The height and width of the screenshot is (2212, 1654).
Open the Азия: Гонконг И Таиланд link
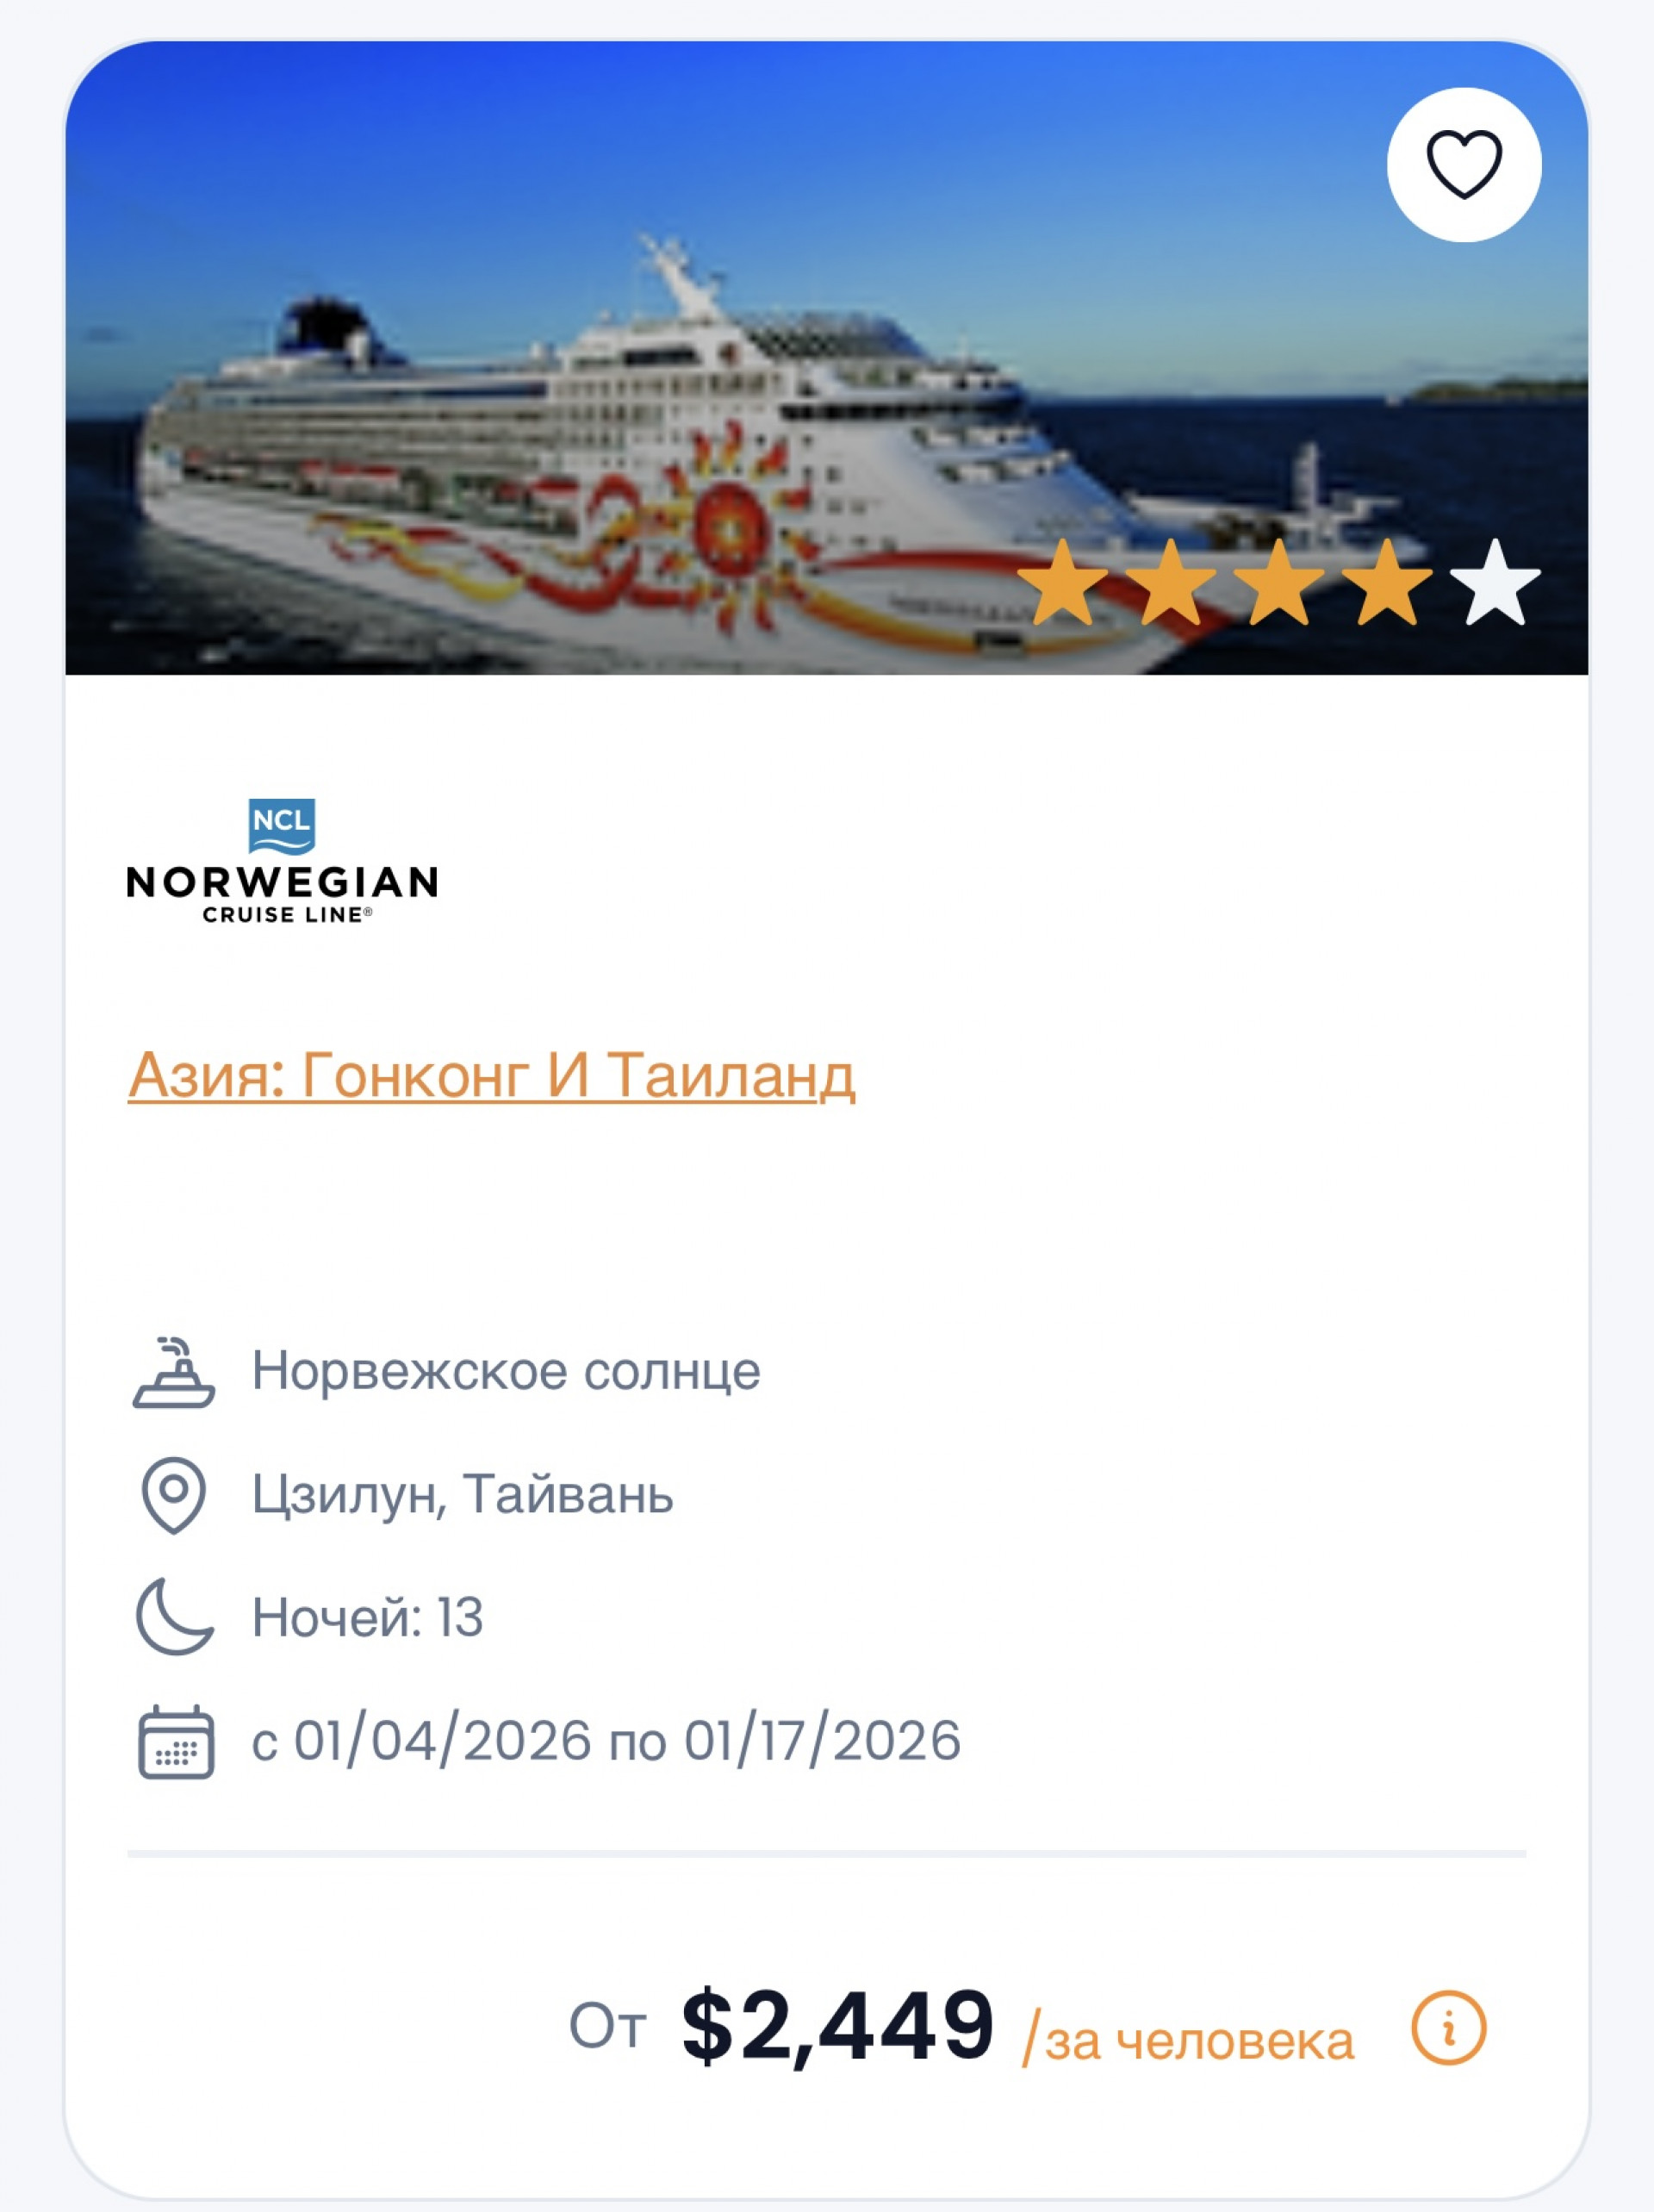[x=491, y=1075]
